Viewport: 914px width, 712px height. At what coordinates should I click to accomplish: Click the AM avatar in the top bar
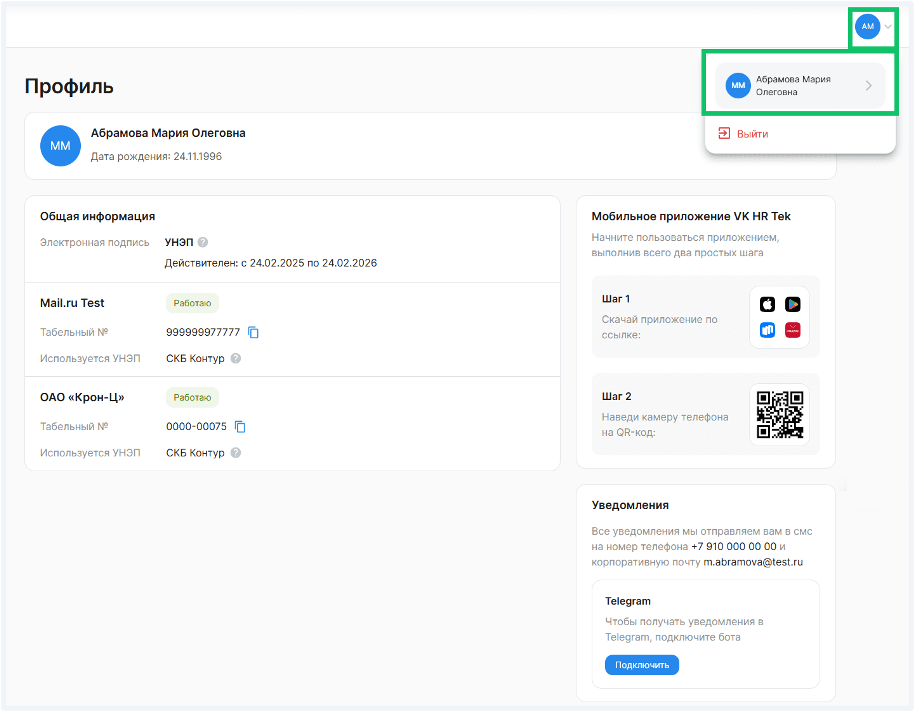[867, 27]
